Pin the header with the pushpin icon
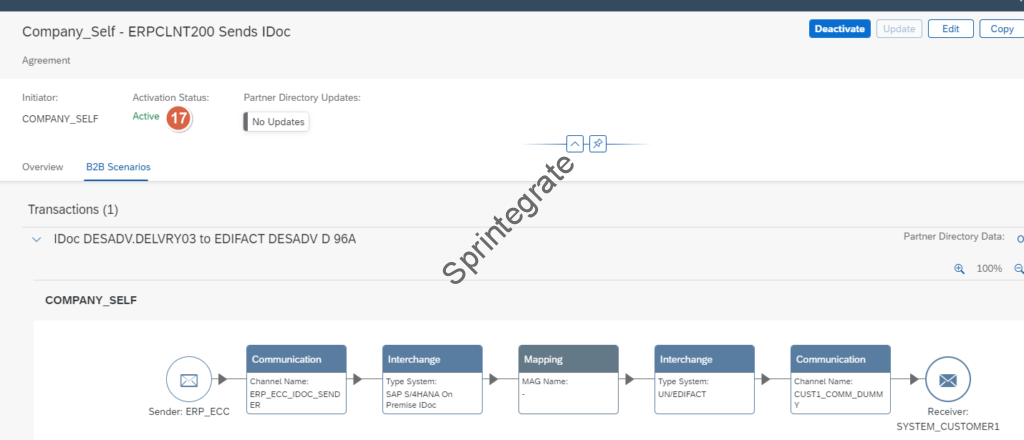The height and width of the screenshot is (440, 1024). pyautogui.click(x=597, y=144)
